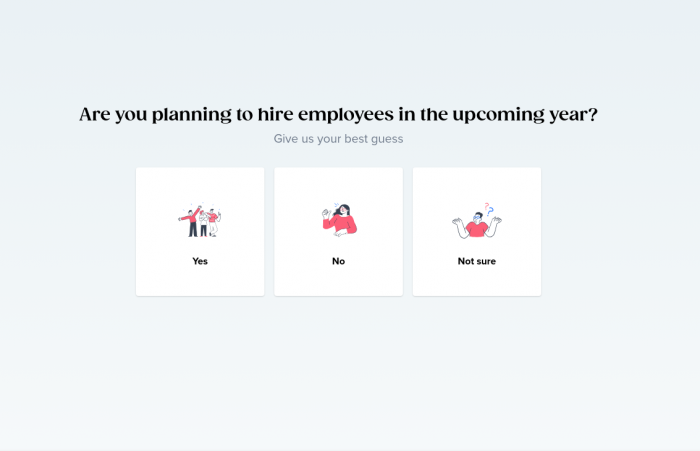Click the blue question mark icon
Image resolution: width=700 pixels, height=451 pixels.
click(490, 211)
